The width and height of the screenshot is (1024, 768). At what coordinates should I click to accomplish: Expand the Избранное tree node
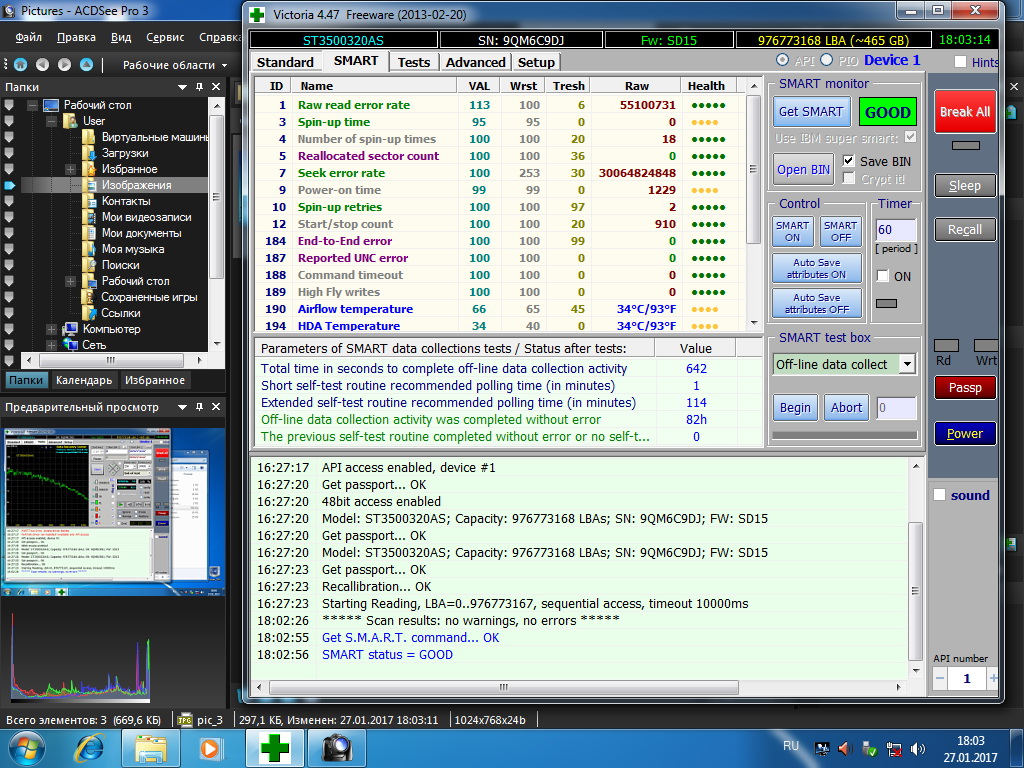coord(70,169)
